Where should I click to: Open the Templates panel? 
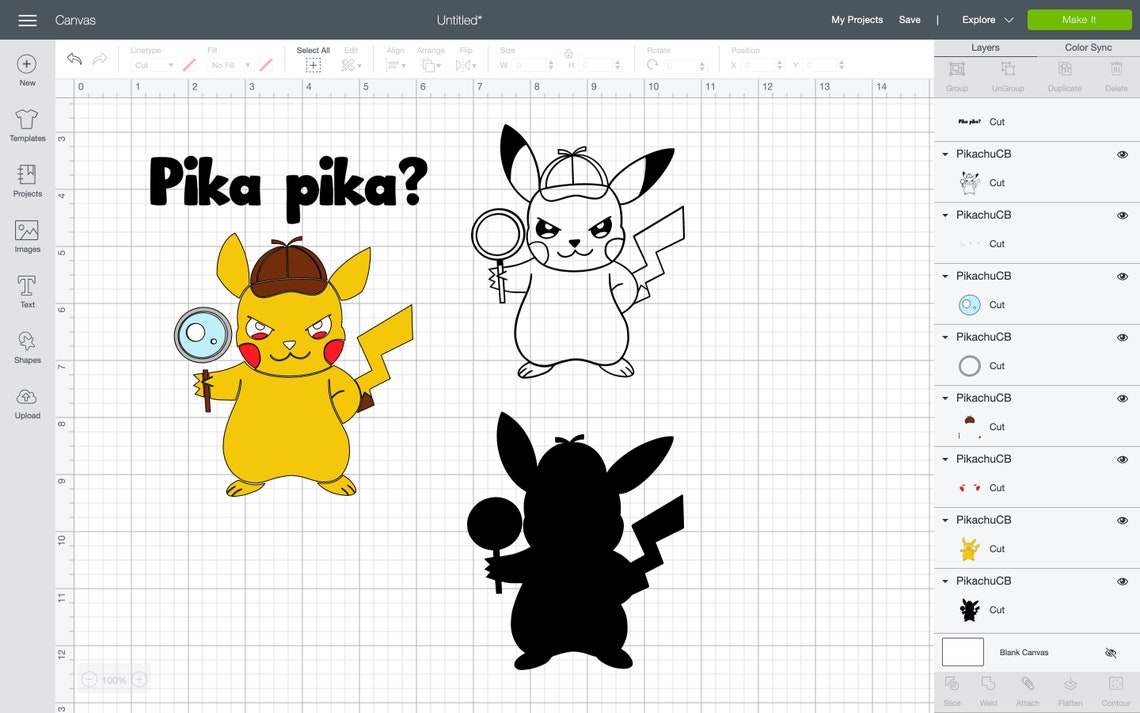pos(27,125)
